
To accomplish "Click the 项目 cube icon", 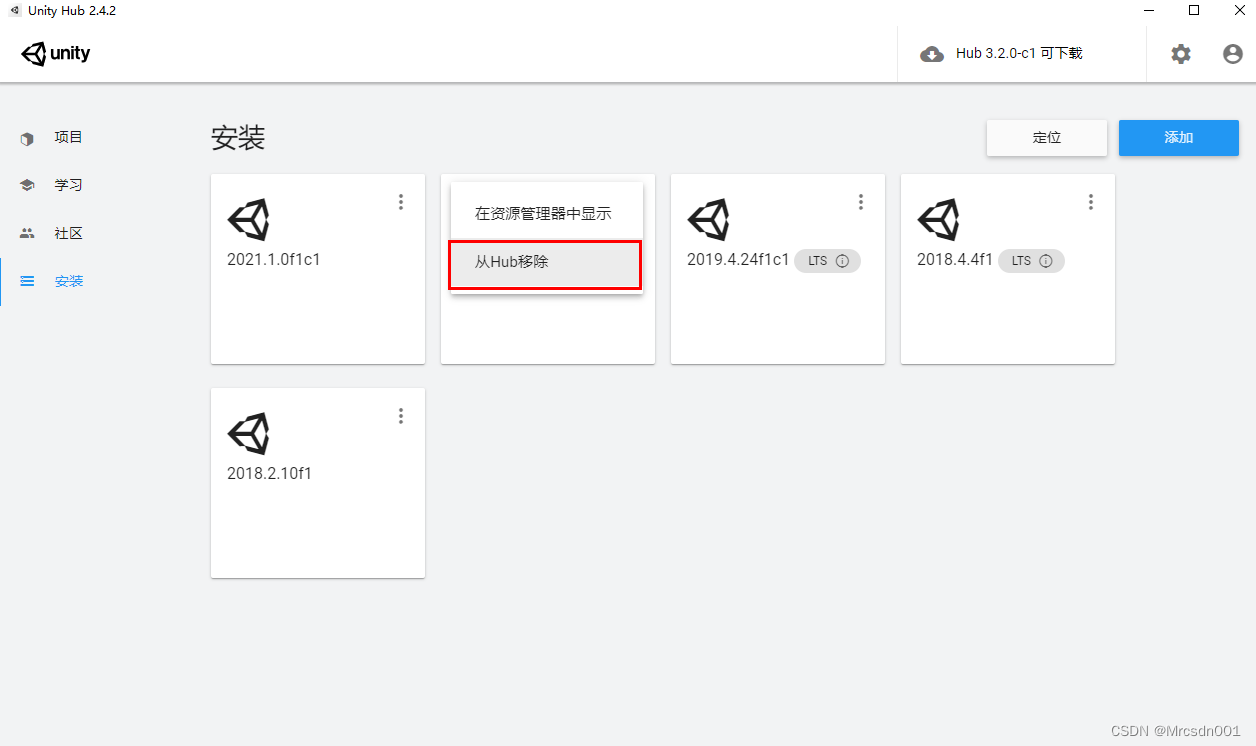I will coord(27,139).
